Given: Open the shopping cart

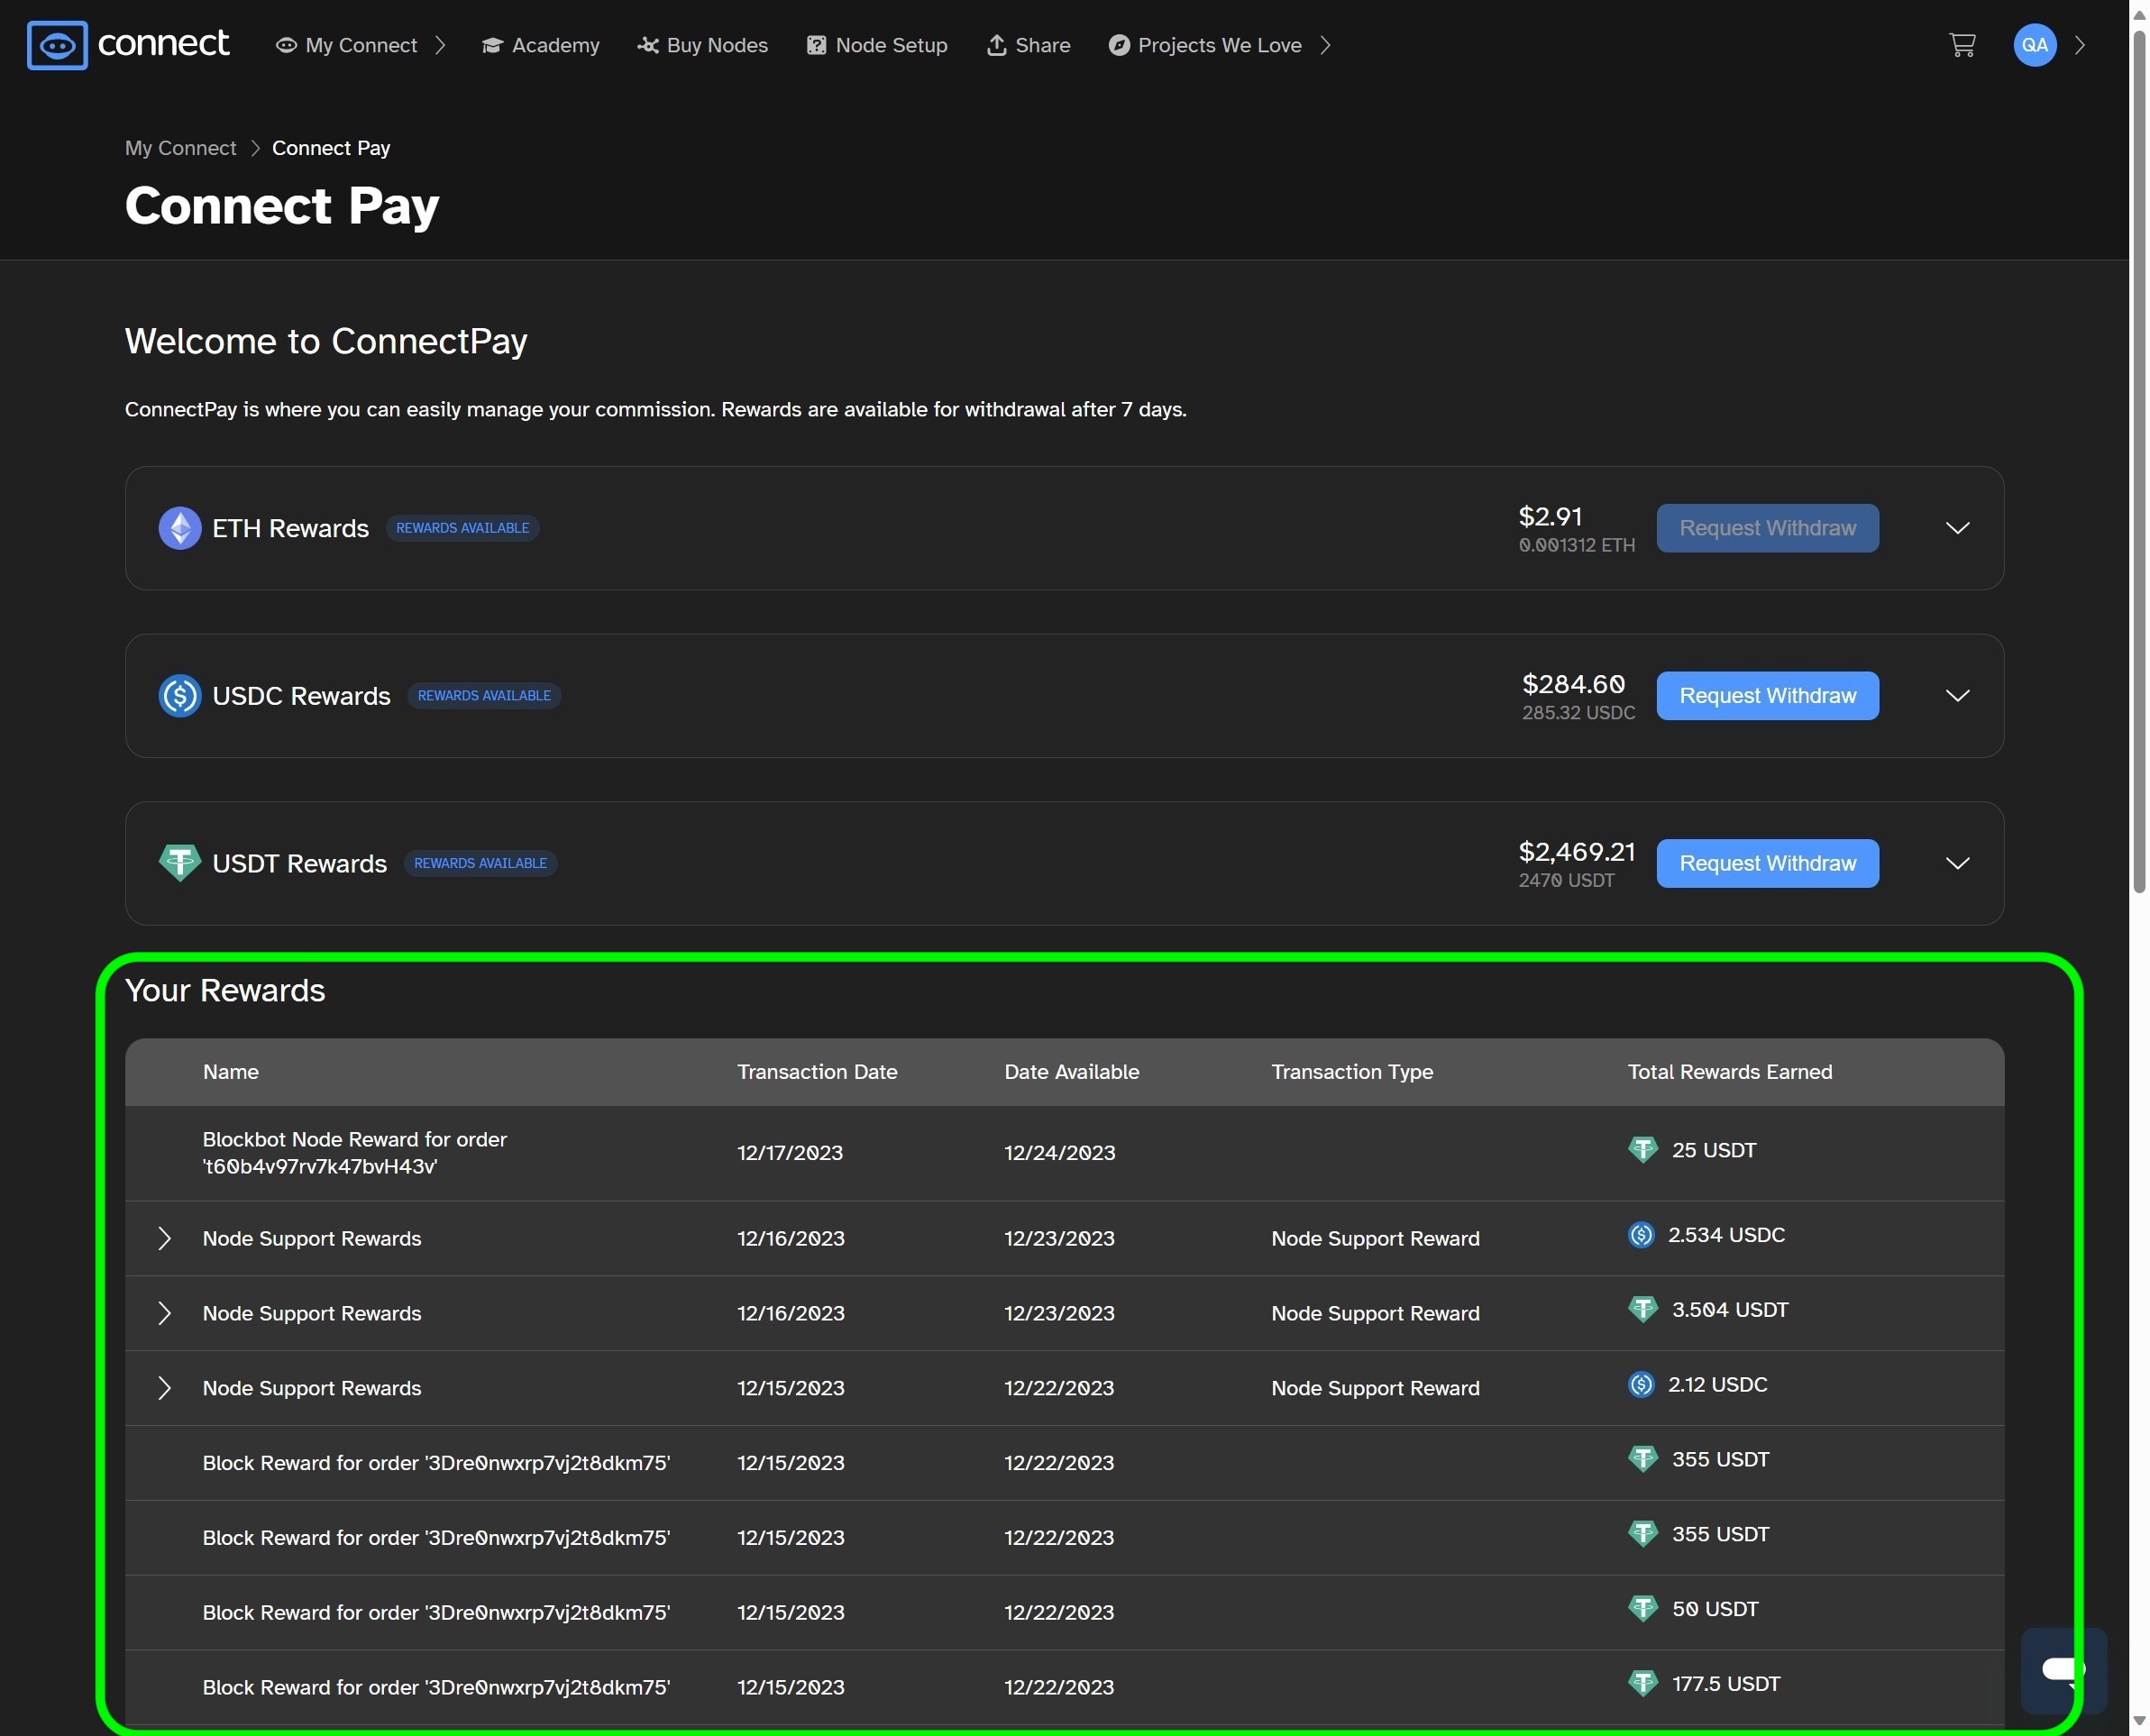Looking at the screenshot, I should click(x=1962, y=44).
